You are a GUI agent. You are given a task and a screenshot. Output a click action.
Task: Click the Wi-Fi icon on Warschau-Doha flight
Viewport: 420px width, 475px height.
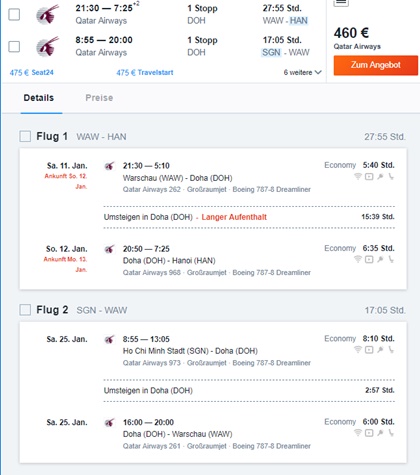(358, 176)
